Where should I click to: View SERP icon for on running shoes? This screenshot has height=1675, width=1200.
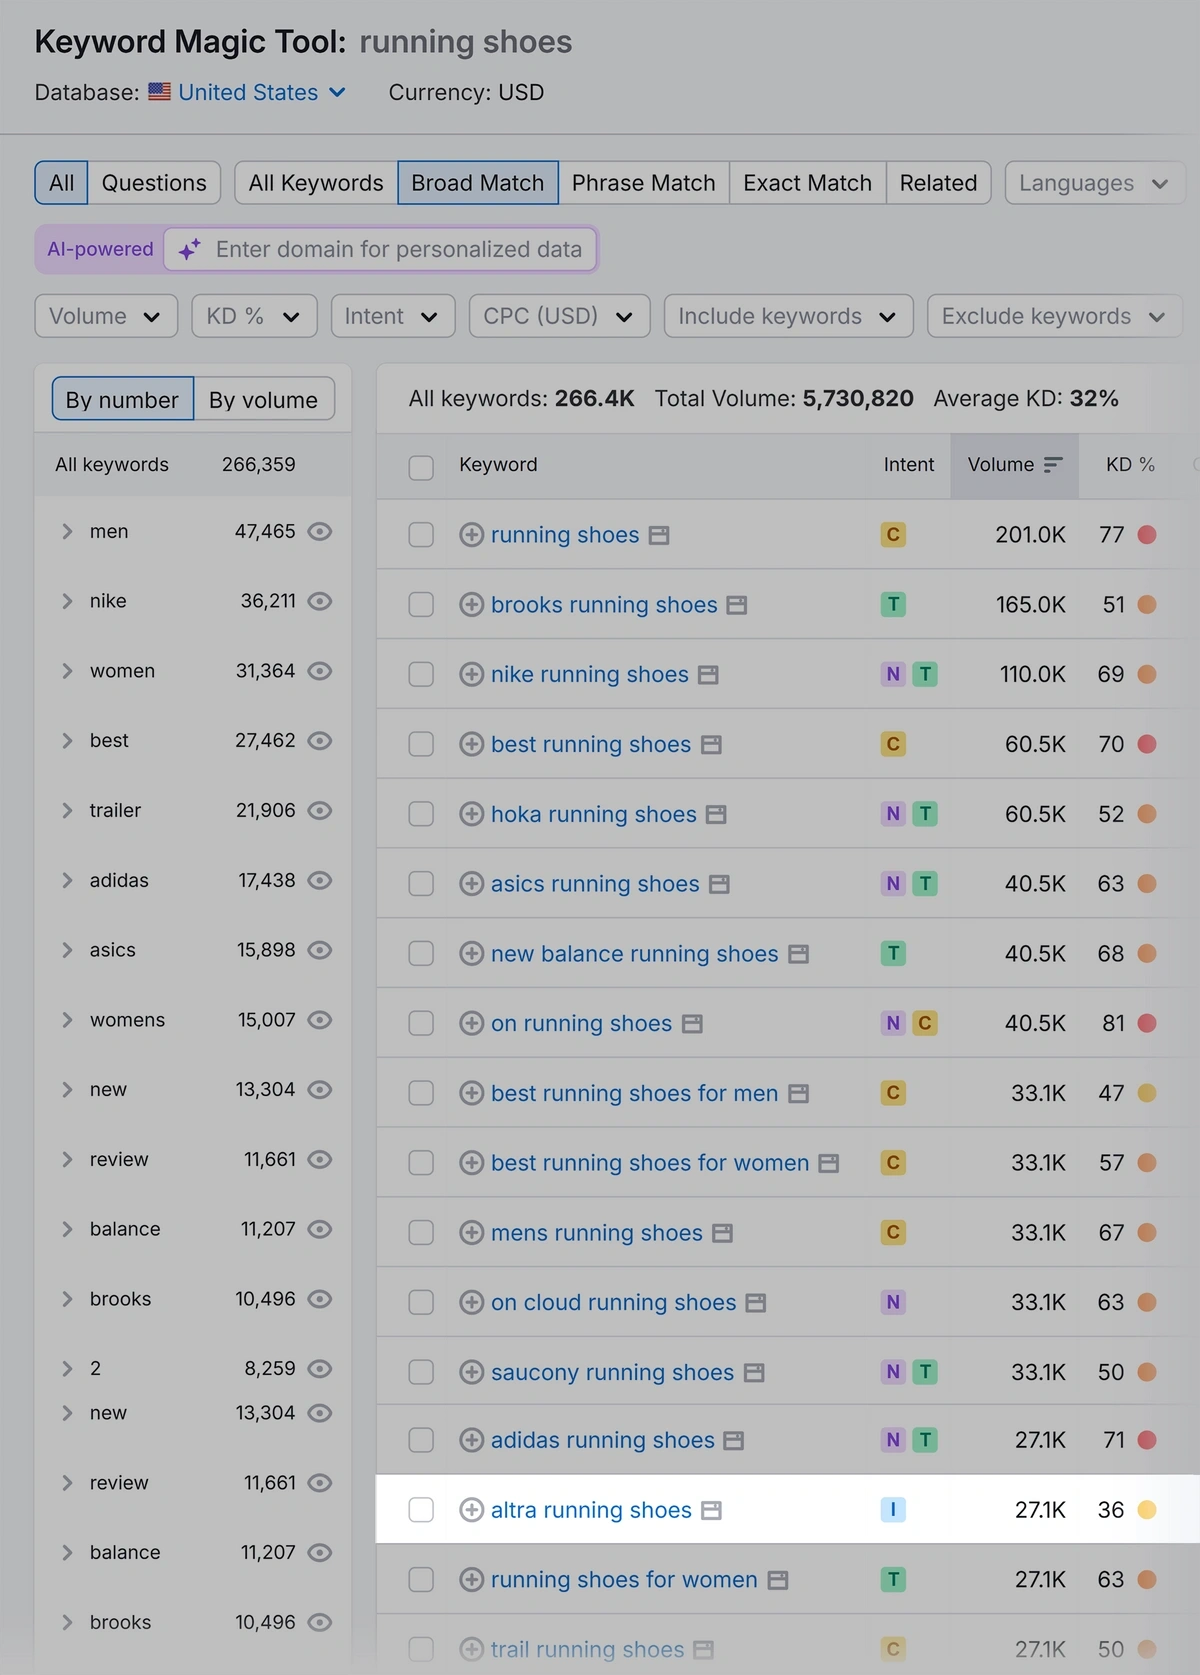pos(692,1024)
